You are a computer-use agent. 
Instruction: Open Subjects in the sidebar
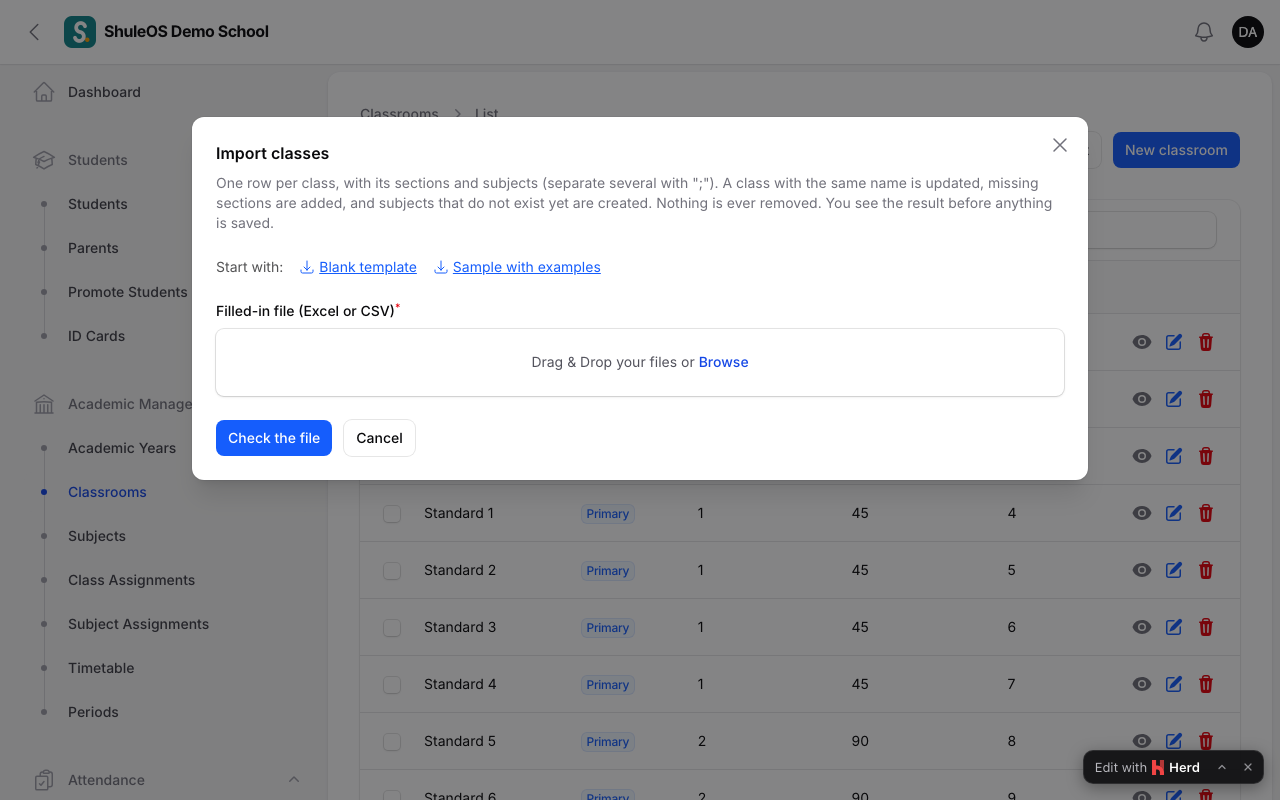(x=97, y=536)
